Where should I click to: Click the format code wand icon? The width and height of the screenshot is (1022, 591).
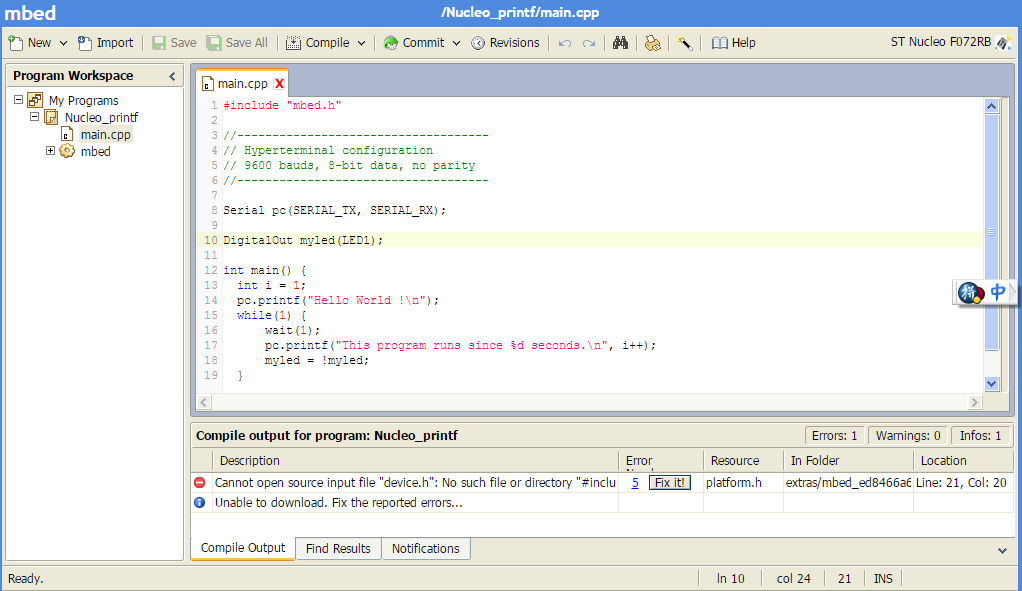684,43
